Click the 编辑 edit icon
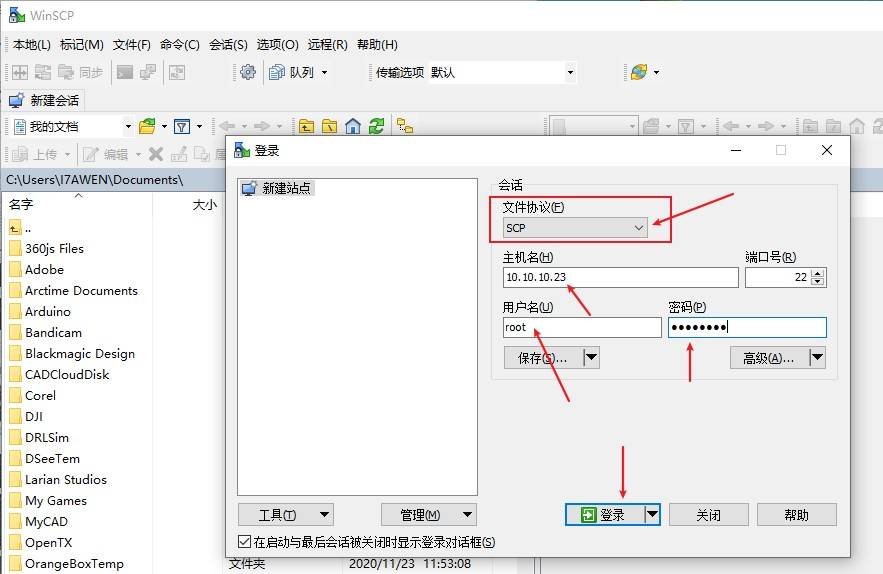 pos(91,154)
